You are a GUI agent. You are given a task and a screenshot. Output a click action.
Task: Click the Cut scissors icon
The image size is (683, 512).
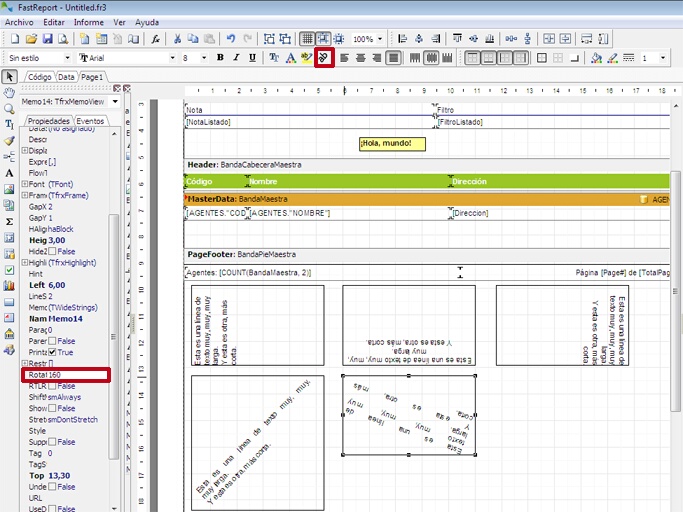click(178, 39)
